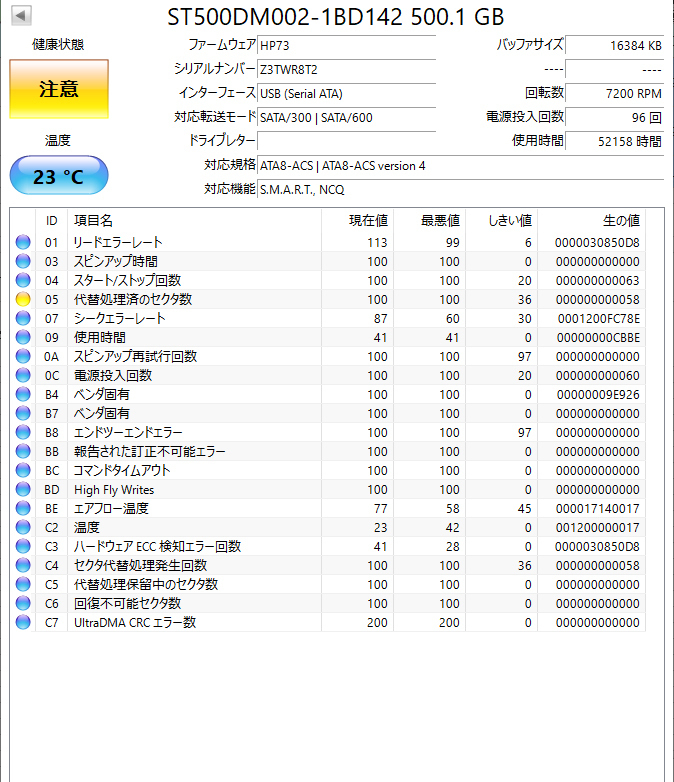Select the UltraDMA CRC エラー数 attribute name
The height and width of the screenshot is (782, 674).
135,622
